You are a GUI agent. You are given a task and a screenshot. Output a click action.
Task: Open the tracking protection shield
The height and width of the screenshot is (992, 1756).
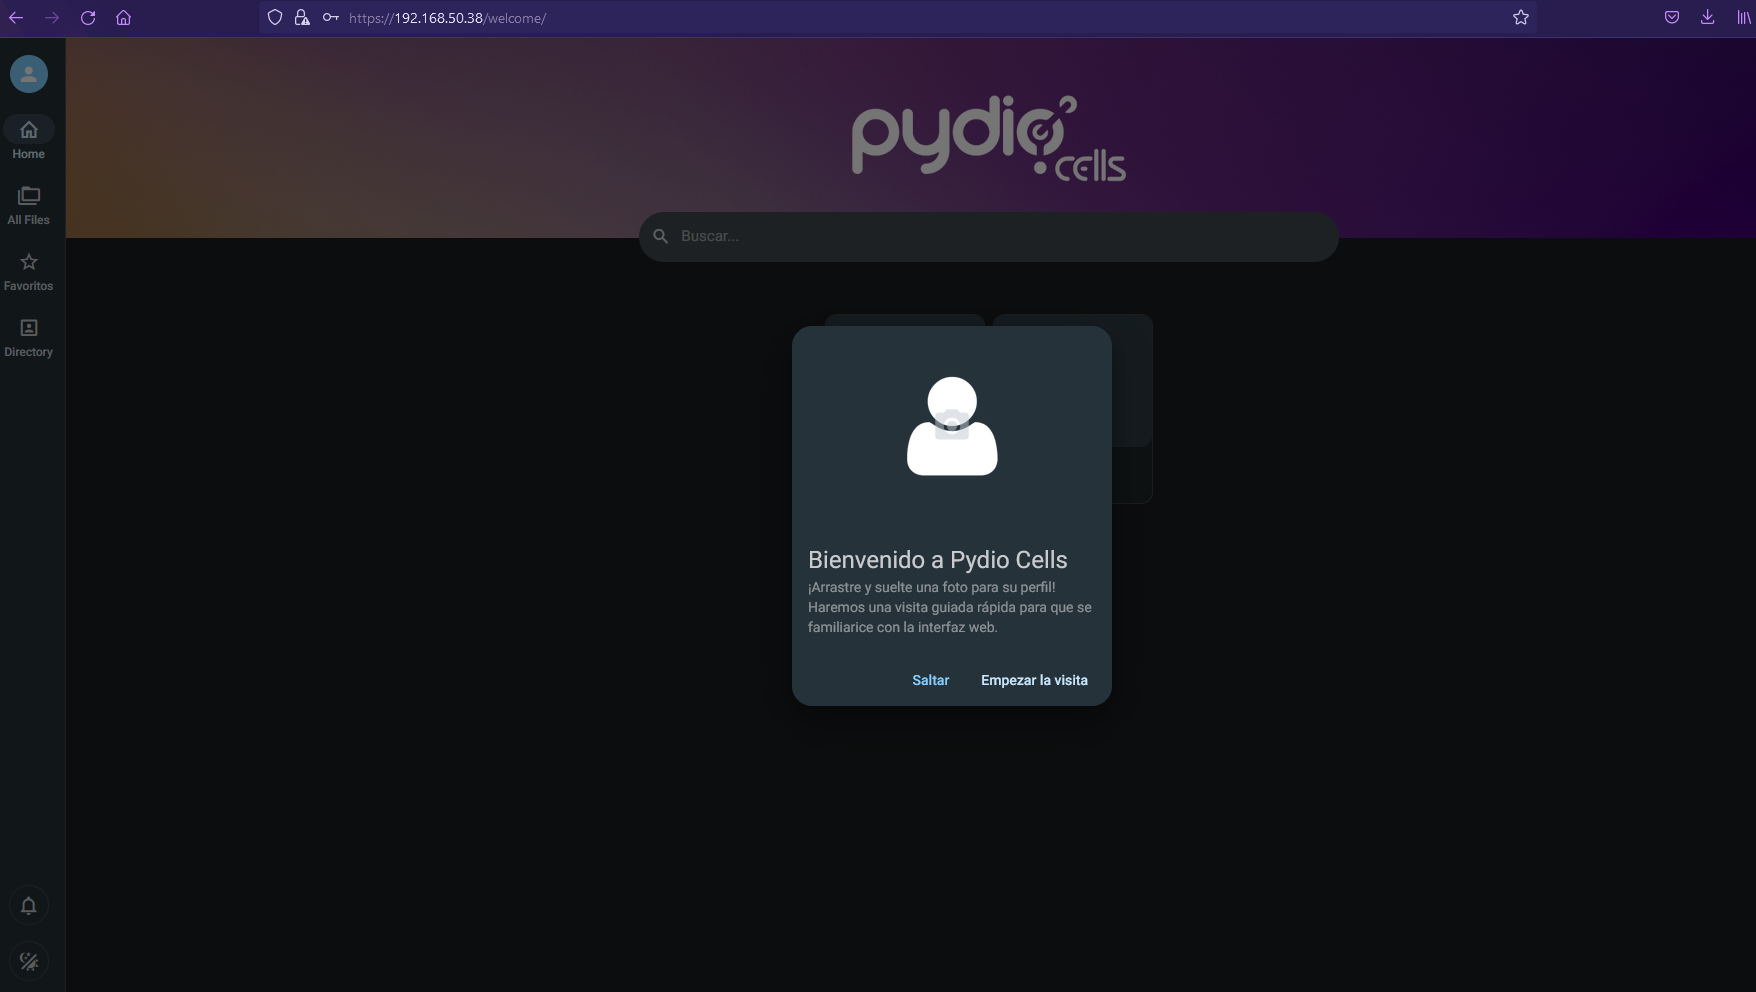tap(275, 18)
